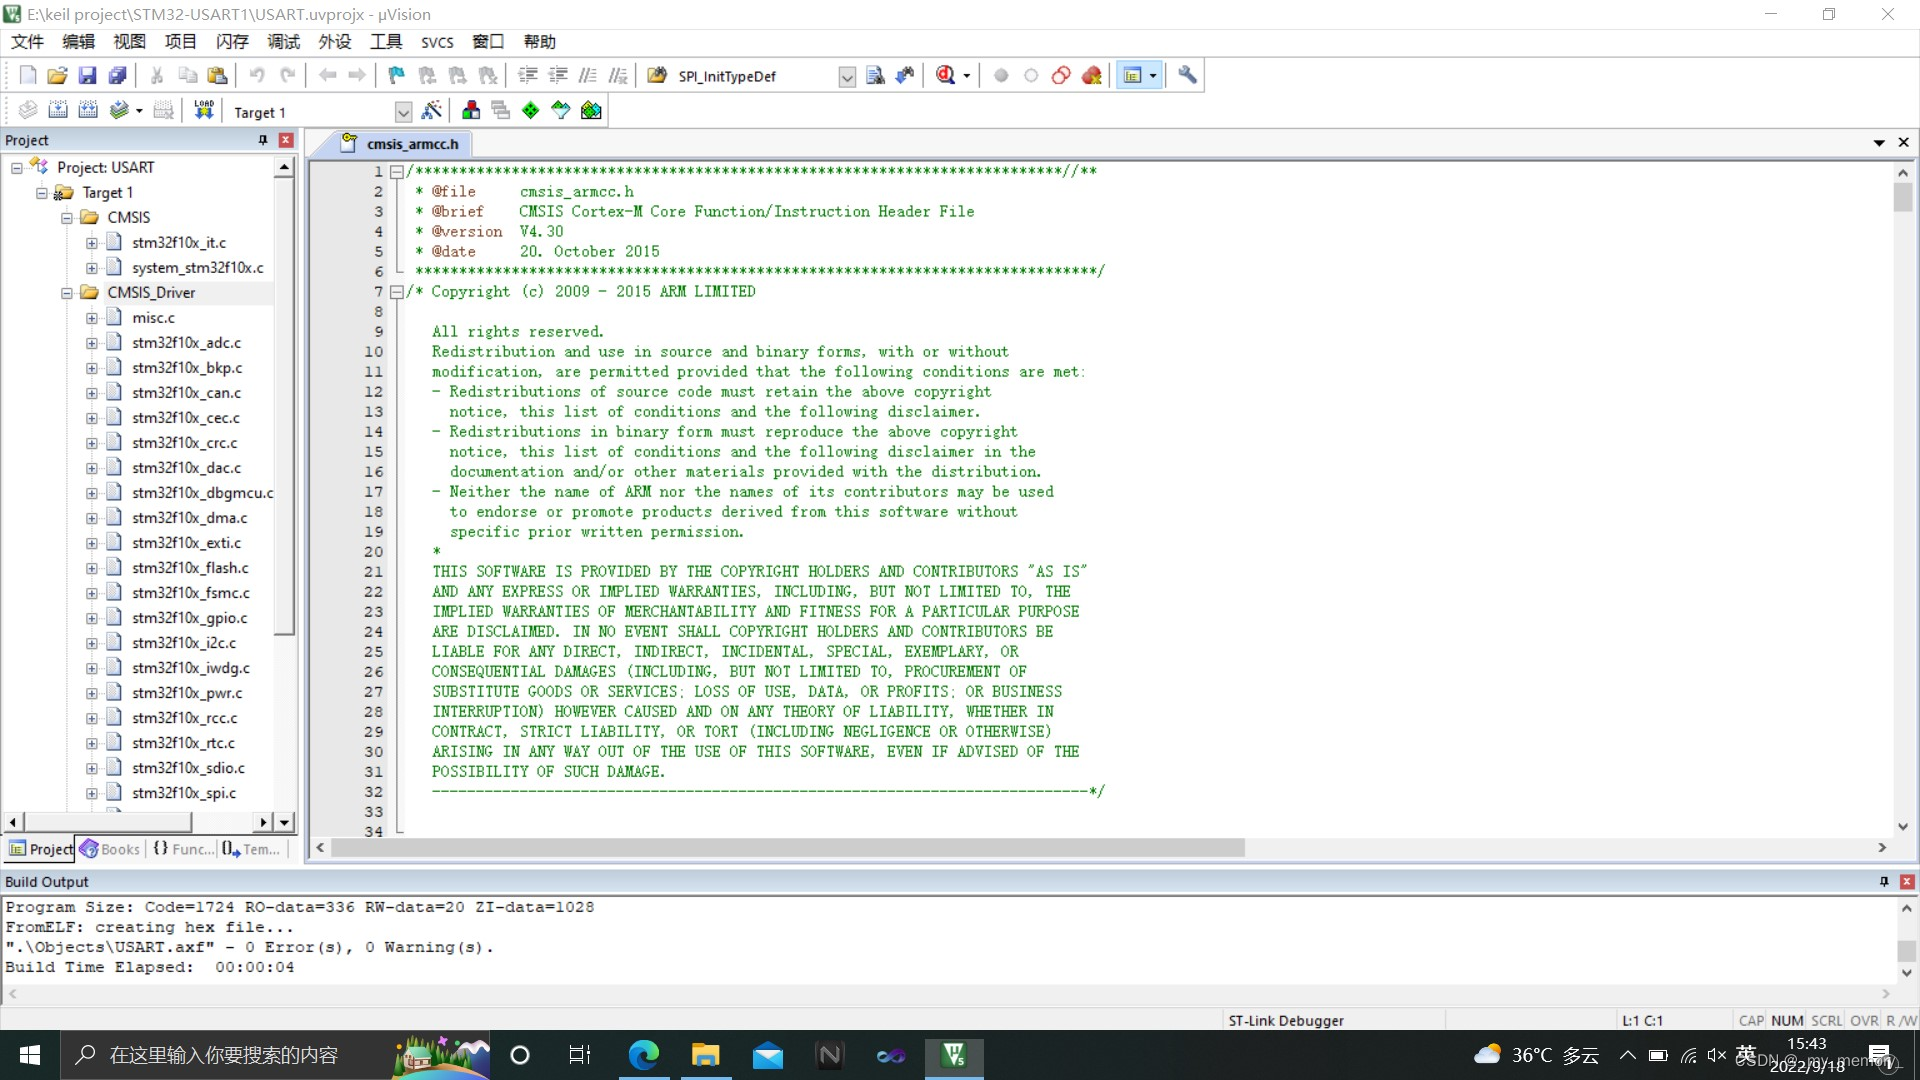Open the Options for Target wand icon
Image resolution: width=1920 pixels, height=1080 pixels.
click(x=432, y=110)
